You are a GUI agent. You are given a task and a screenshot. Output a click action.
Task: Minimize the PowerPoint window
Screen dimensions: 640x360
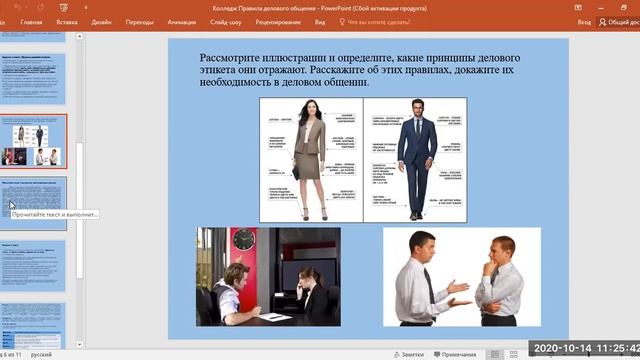pyautogui.click(x=601, y=8)
